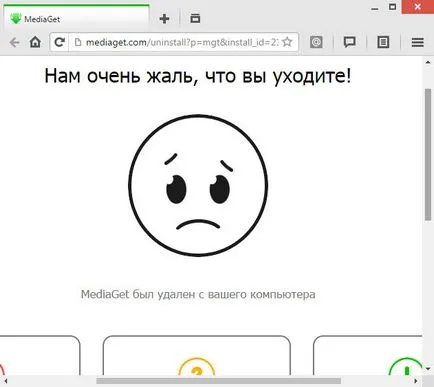Reload the current page
This screenshot has height=387, width=434.
click(x=59, y=42)
